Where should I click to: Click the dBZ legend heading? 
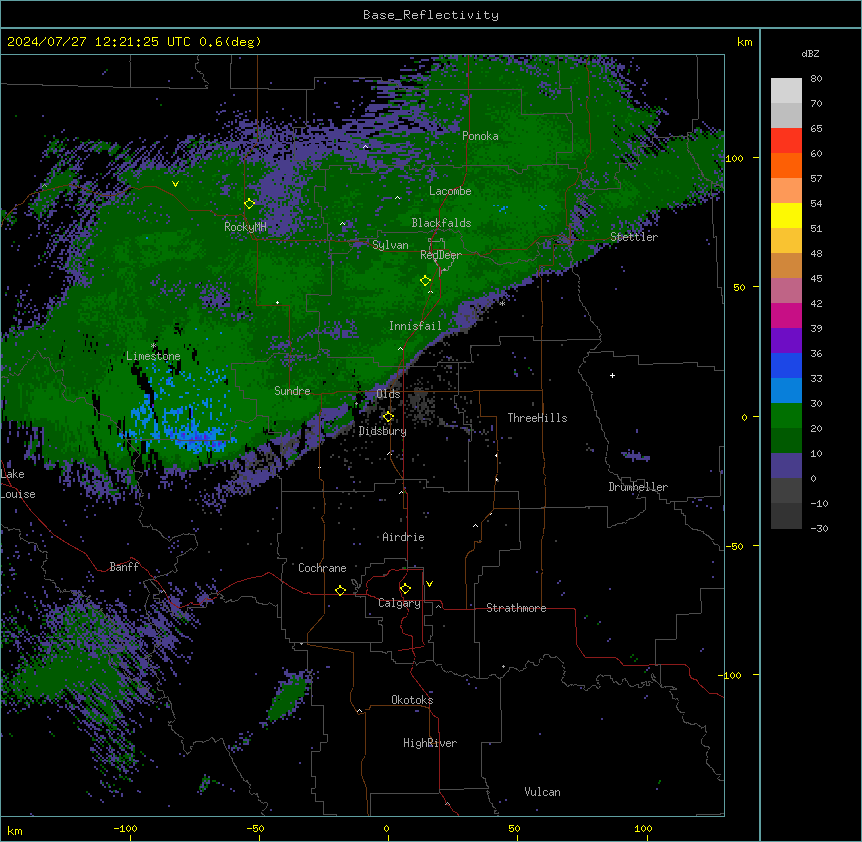[810, 54]
